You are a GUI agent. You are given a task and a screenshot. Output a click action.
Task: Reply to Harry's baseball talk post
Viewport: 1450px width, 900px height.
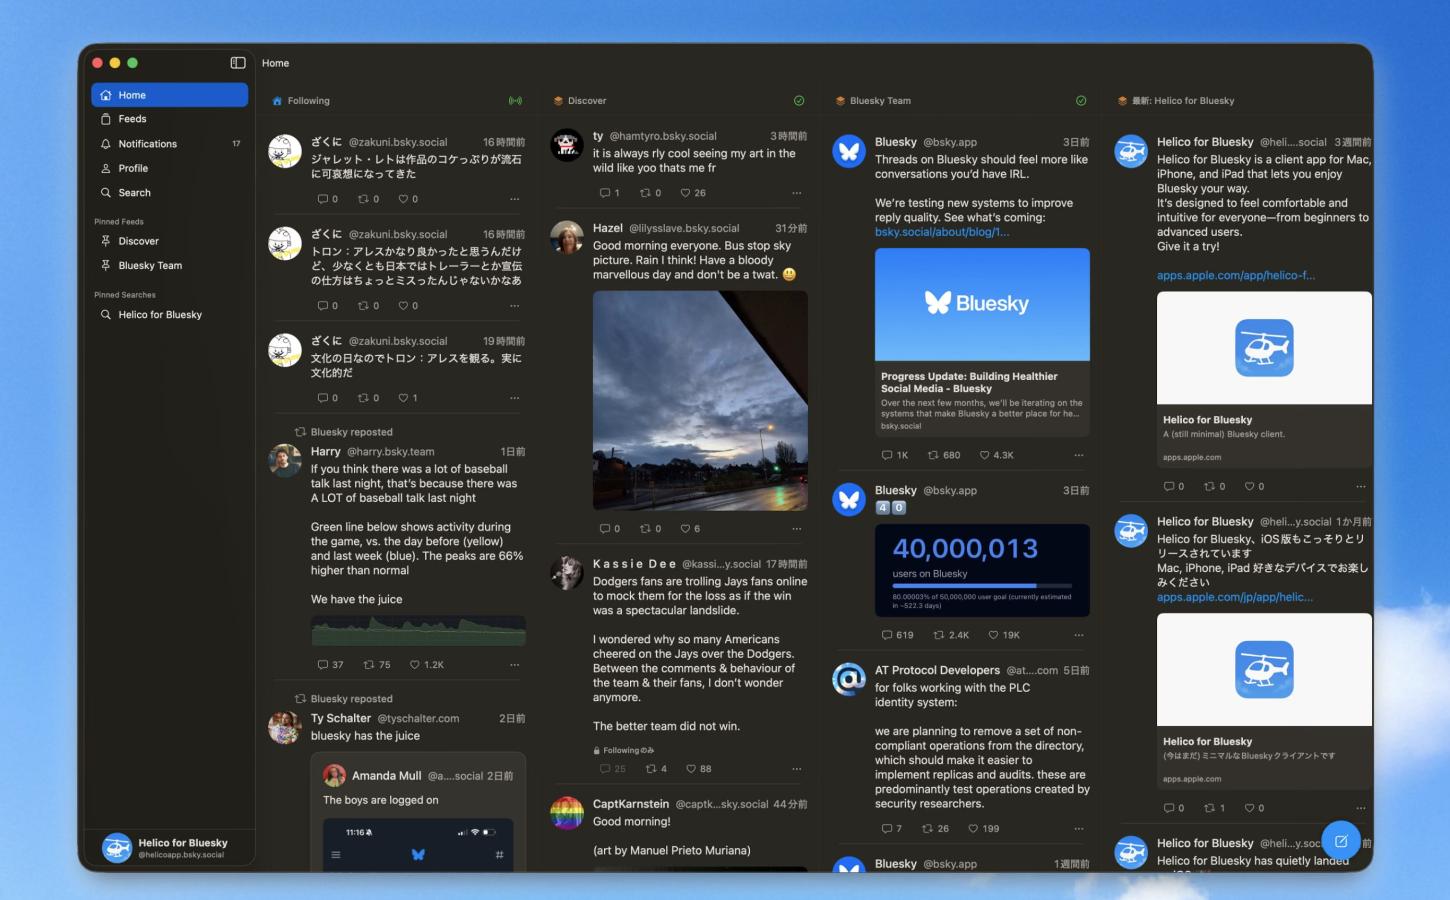click(x=331, y=665)
